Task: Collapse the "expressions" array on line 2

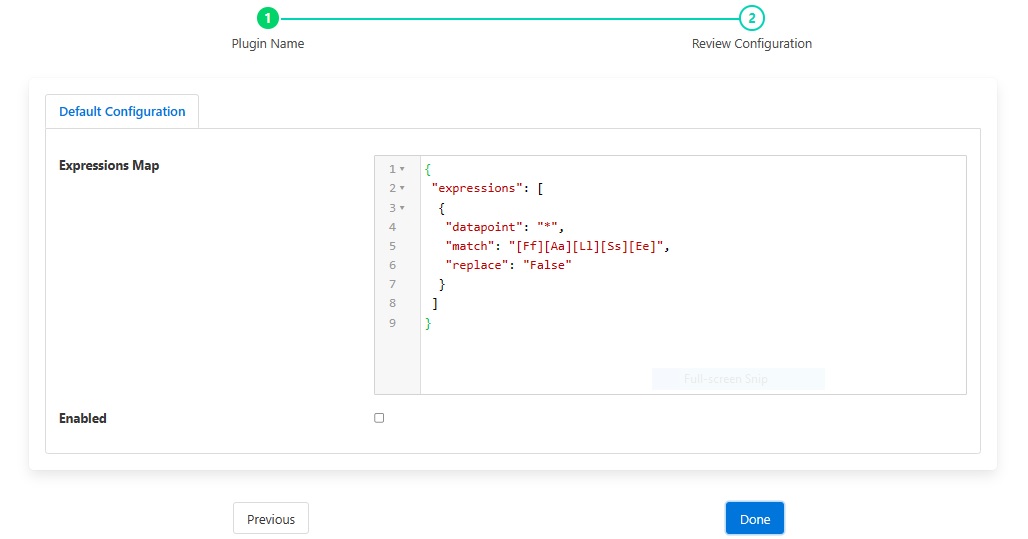Action: click(x=402, y=188)
